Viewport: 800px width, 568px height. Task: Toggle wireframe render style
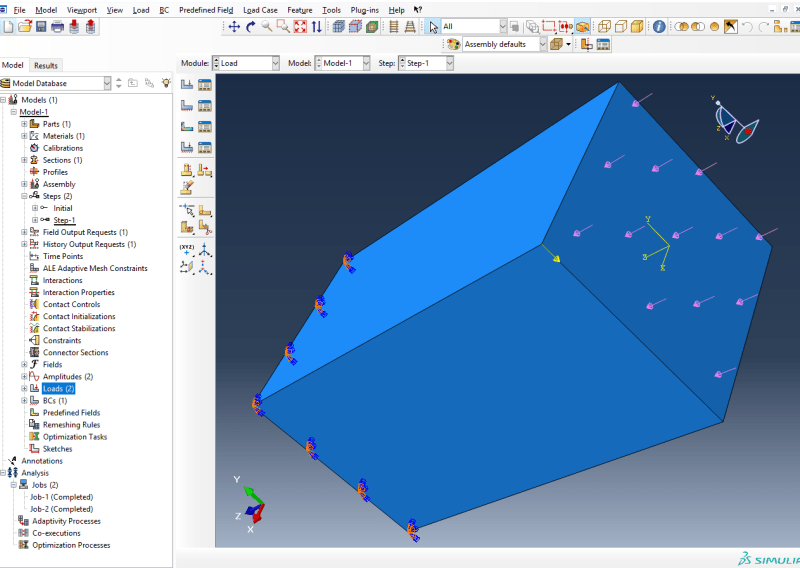point(604,27)
